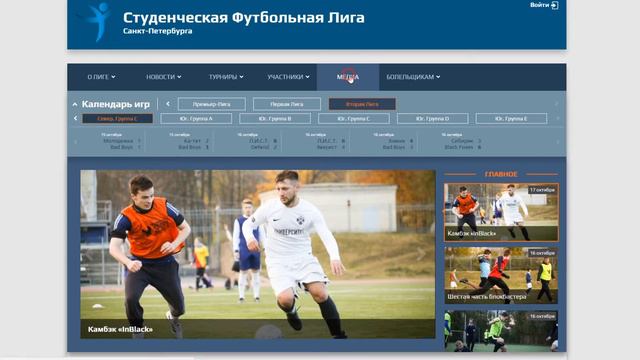The height and width of the screenshot is (360, 640).
Task: Expand the НОВОСТИ dropdown menu
Action: [x=164, y=77]
